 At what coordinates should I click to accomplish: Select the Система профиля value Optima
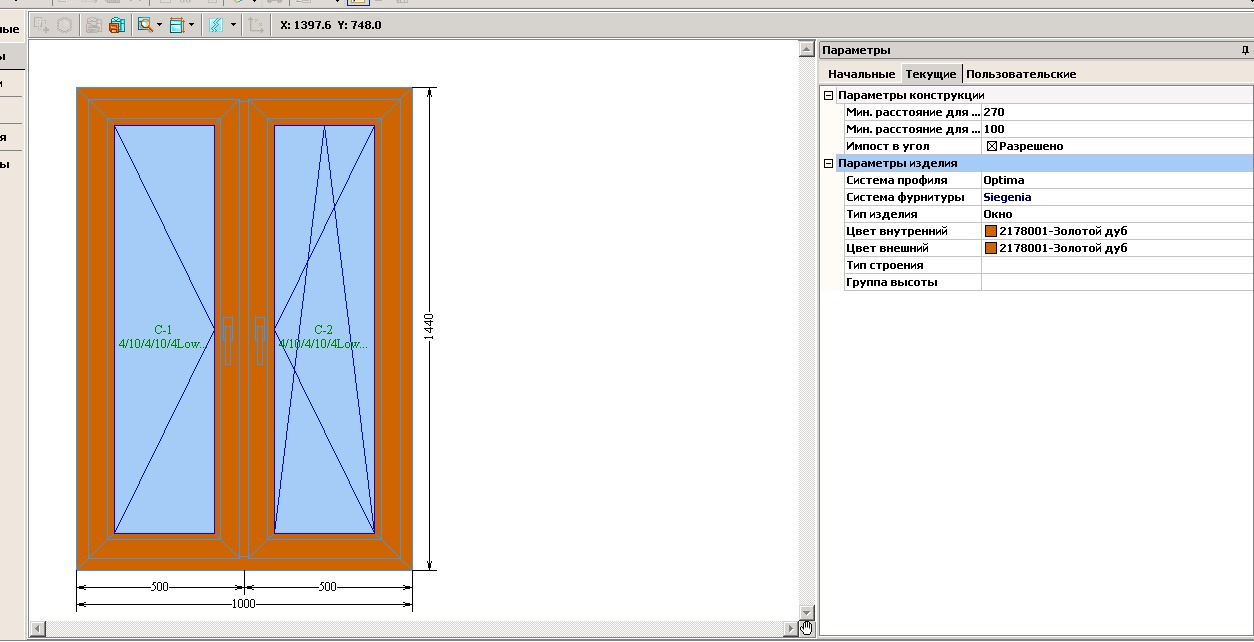pos(1116,180)
